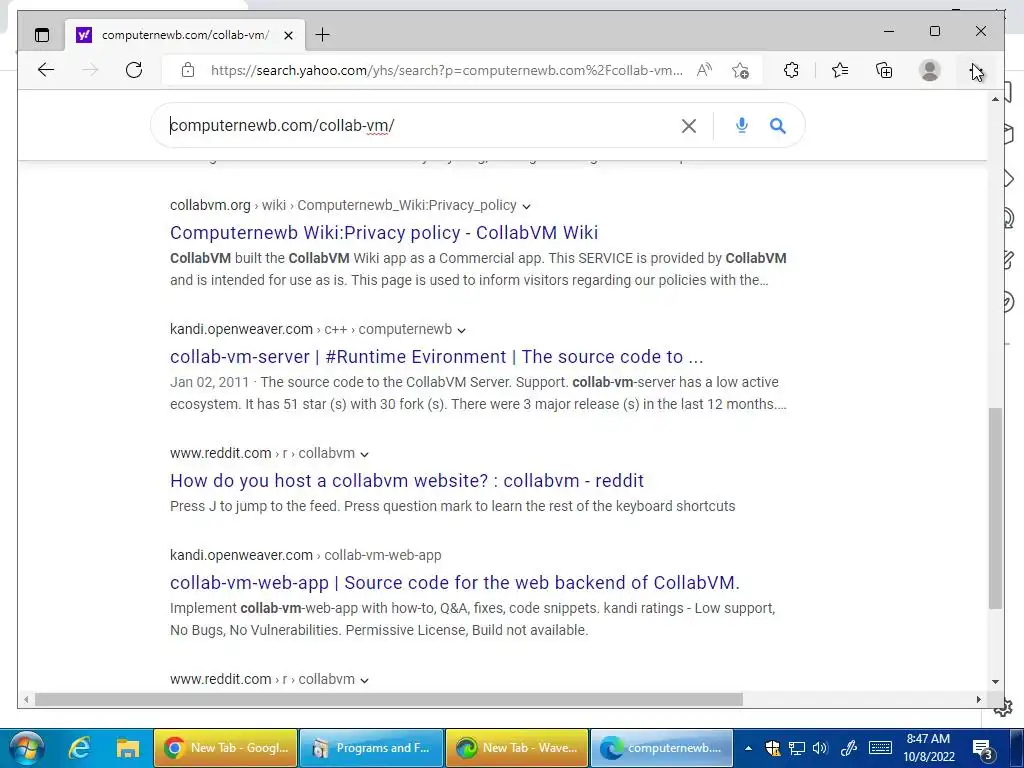Viewport: 1024px width, 768px height.
Task: Click kandi.openweaver.com collab-vm-web-app breadcrumb text
Action: click(306, 555)
